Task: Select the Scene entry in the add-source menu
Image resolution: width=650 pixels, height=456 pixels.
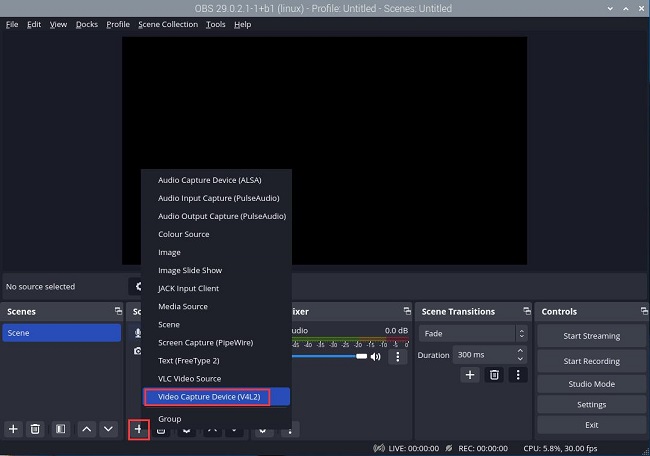Action: click(216, 324)
